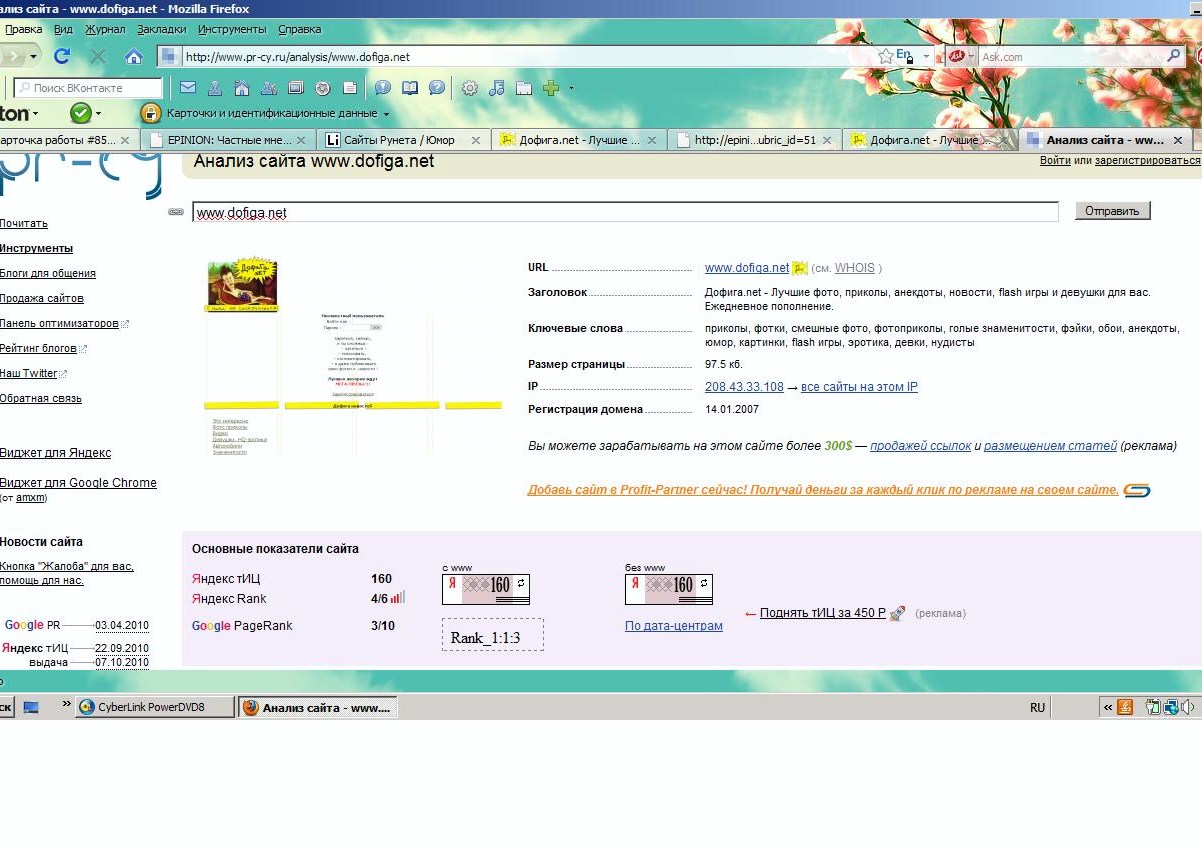Click the Norton identity padlock icon
The height and width of the screenshot is (850, 1202).
click(151, 113)
